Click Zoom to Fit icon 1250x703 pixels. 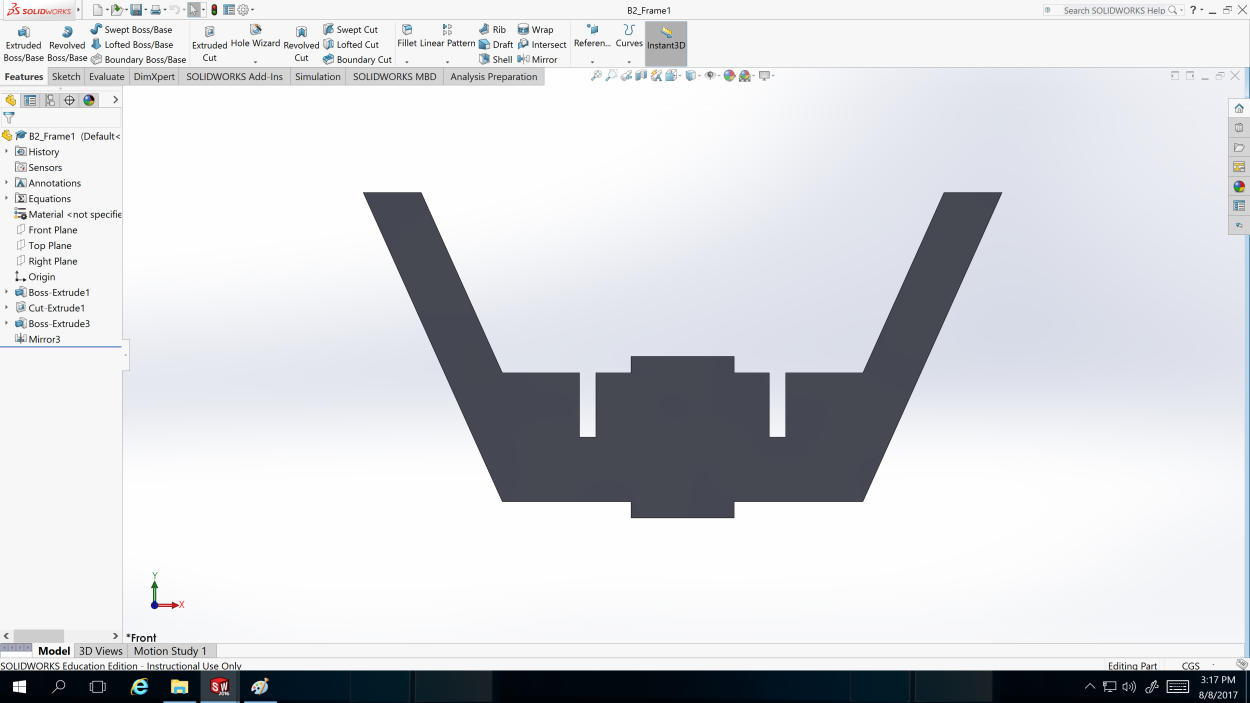point(596,76)
